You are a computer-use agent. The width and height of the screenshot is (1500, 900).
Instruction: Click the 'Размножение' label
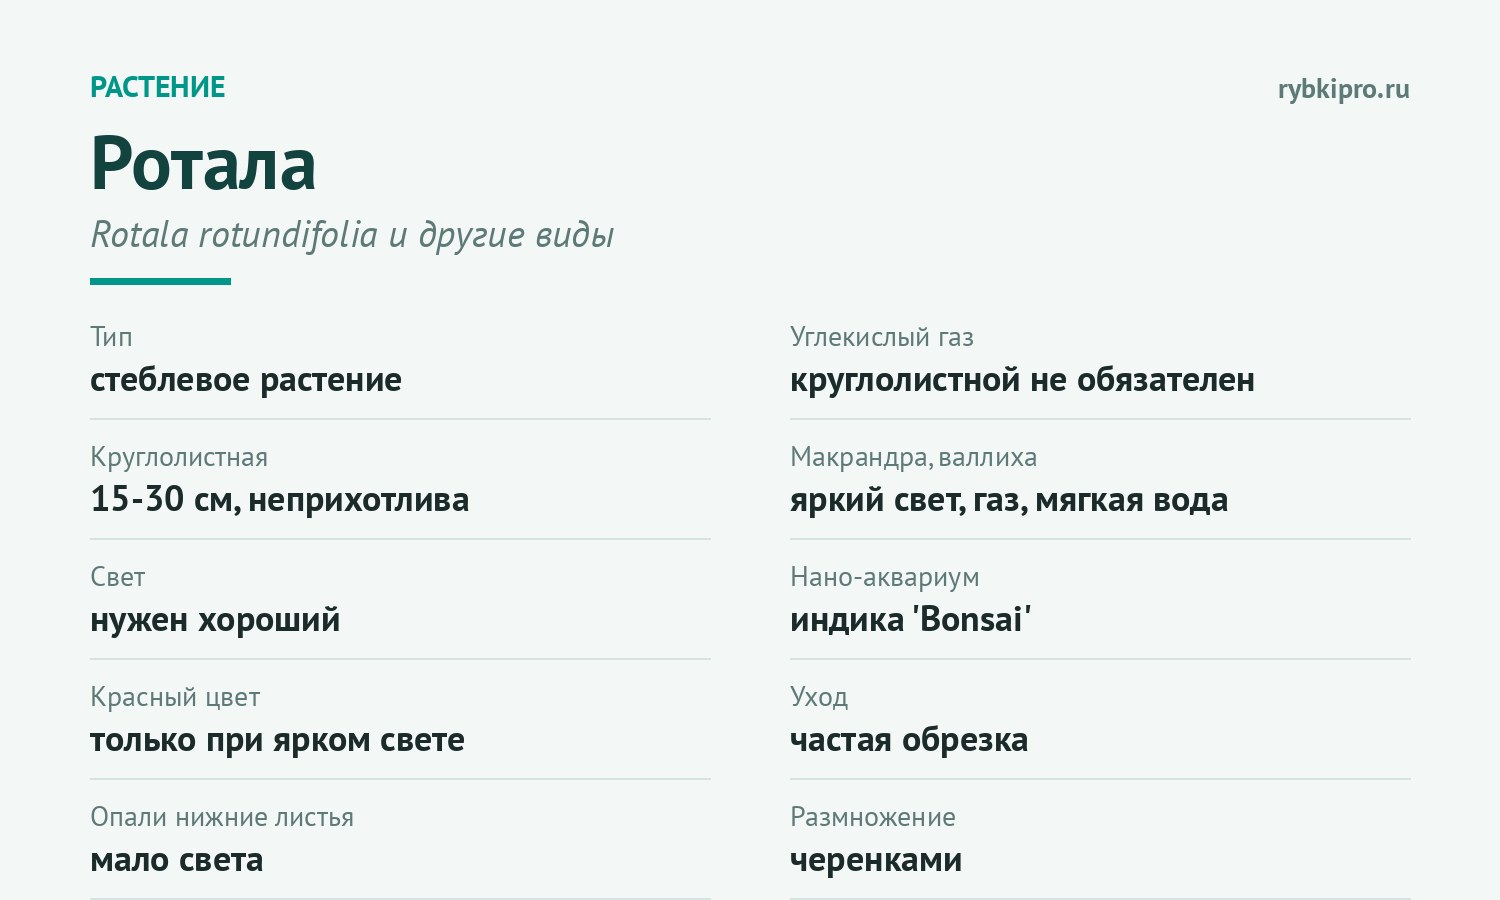click(873, 817)
